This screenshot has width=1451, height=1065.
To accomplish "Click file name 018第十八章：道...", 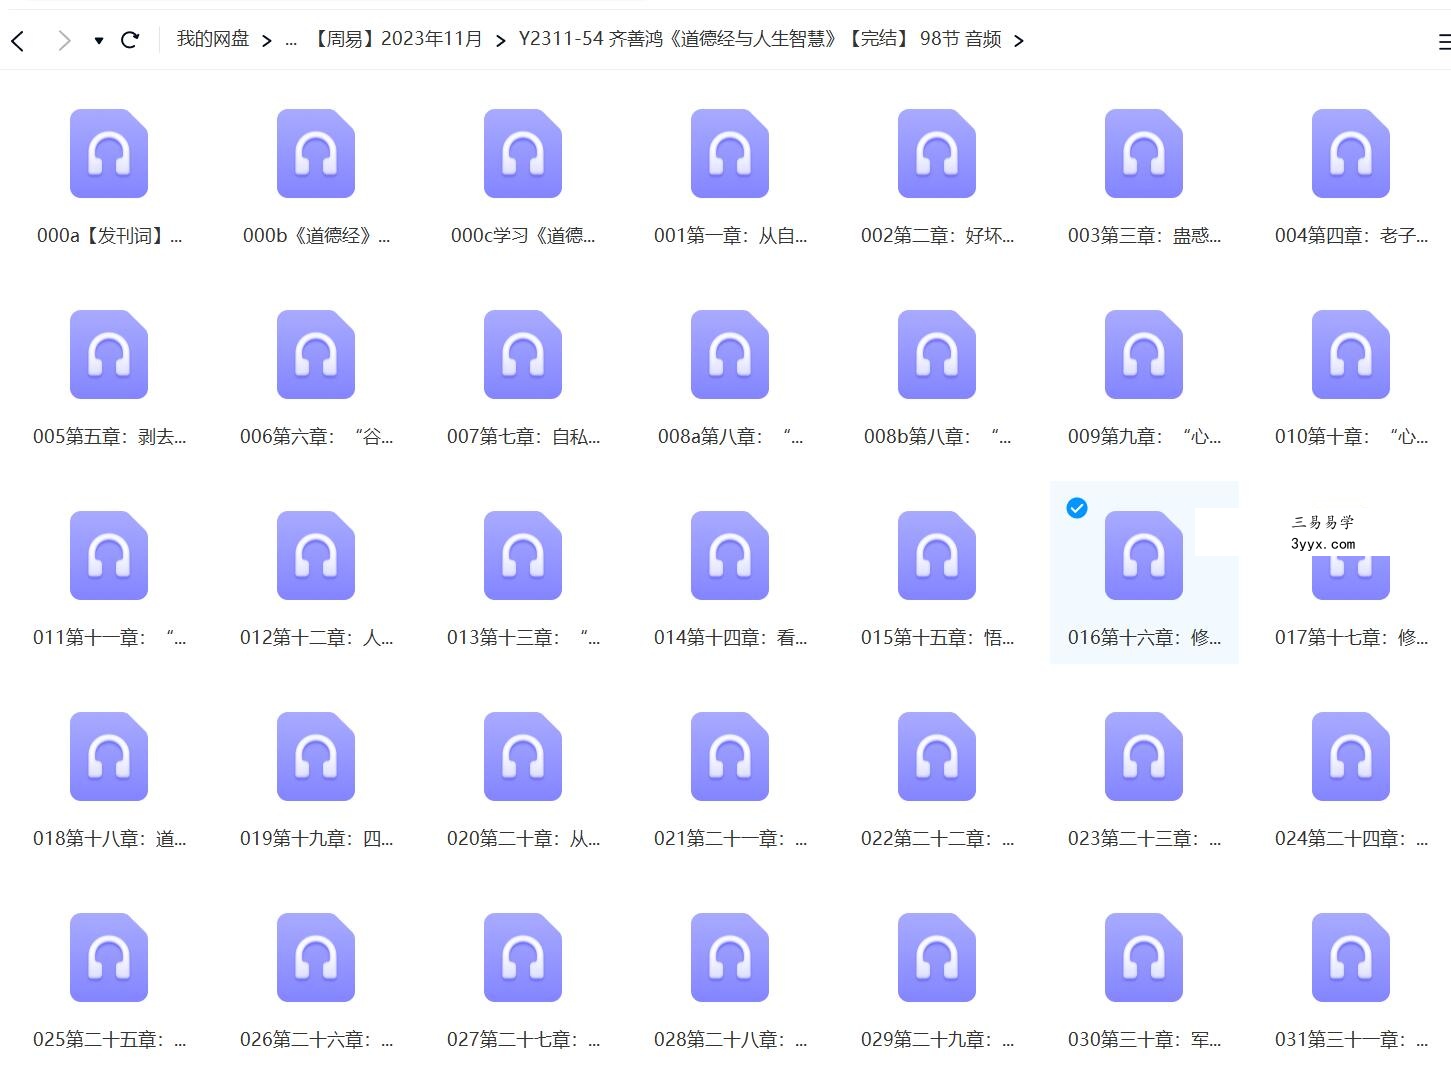I will click(109, 838).
